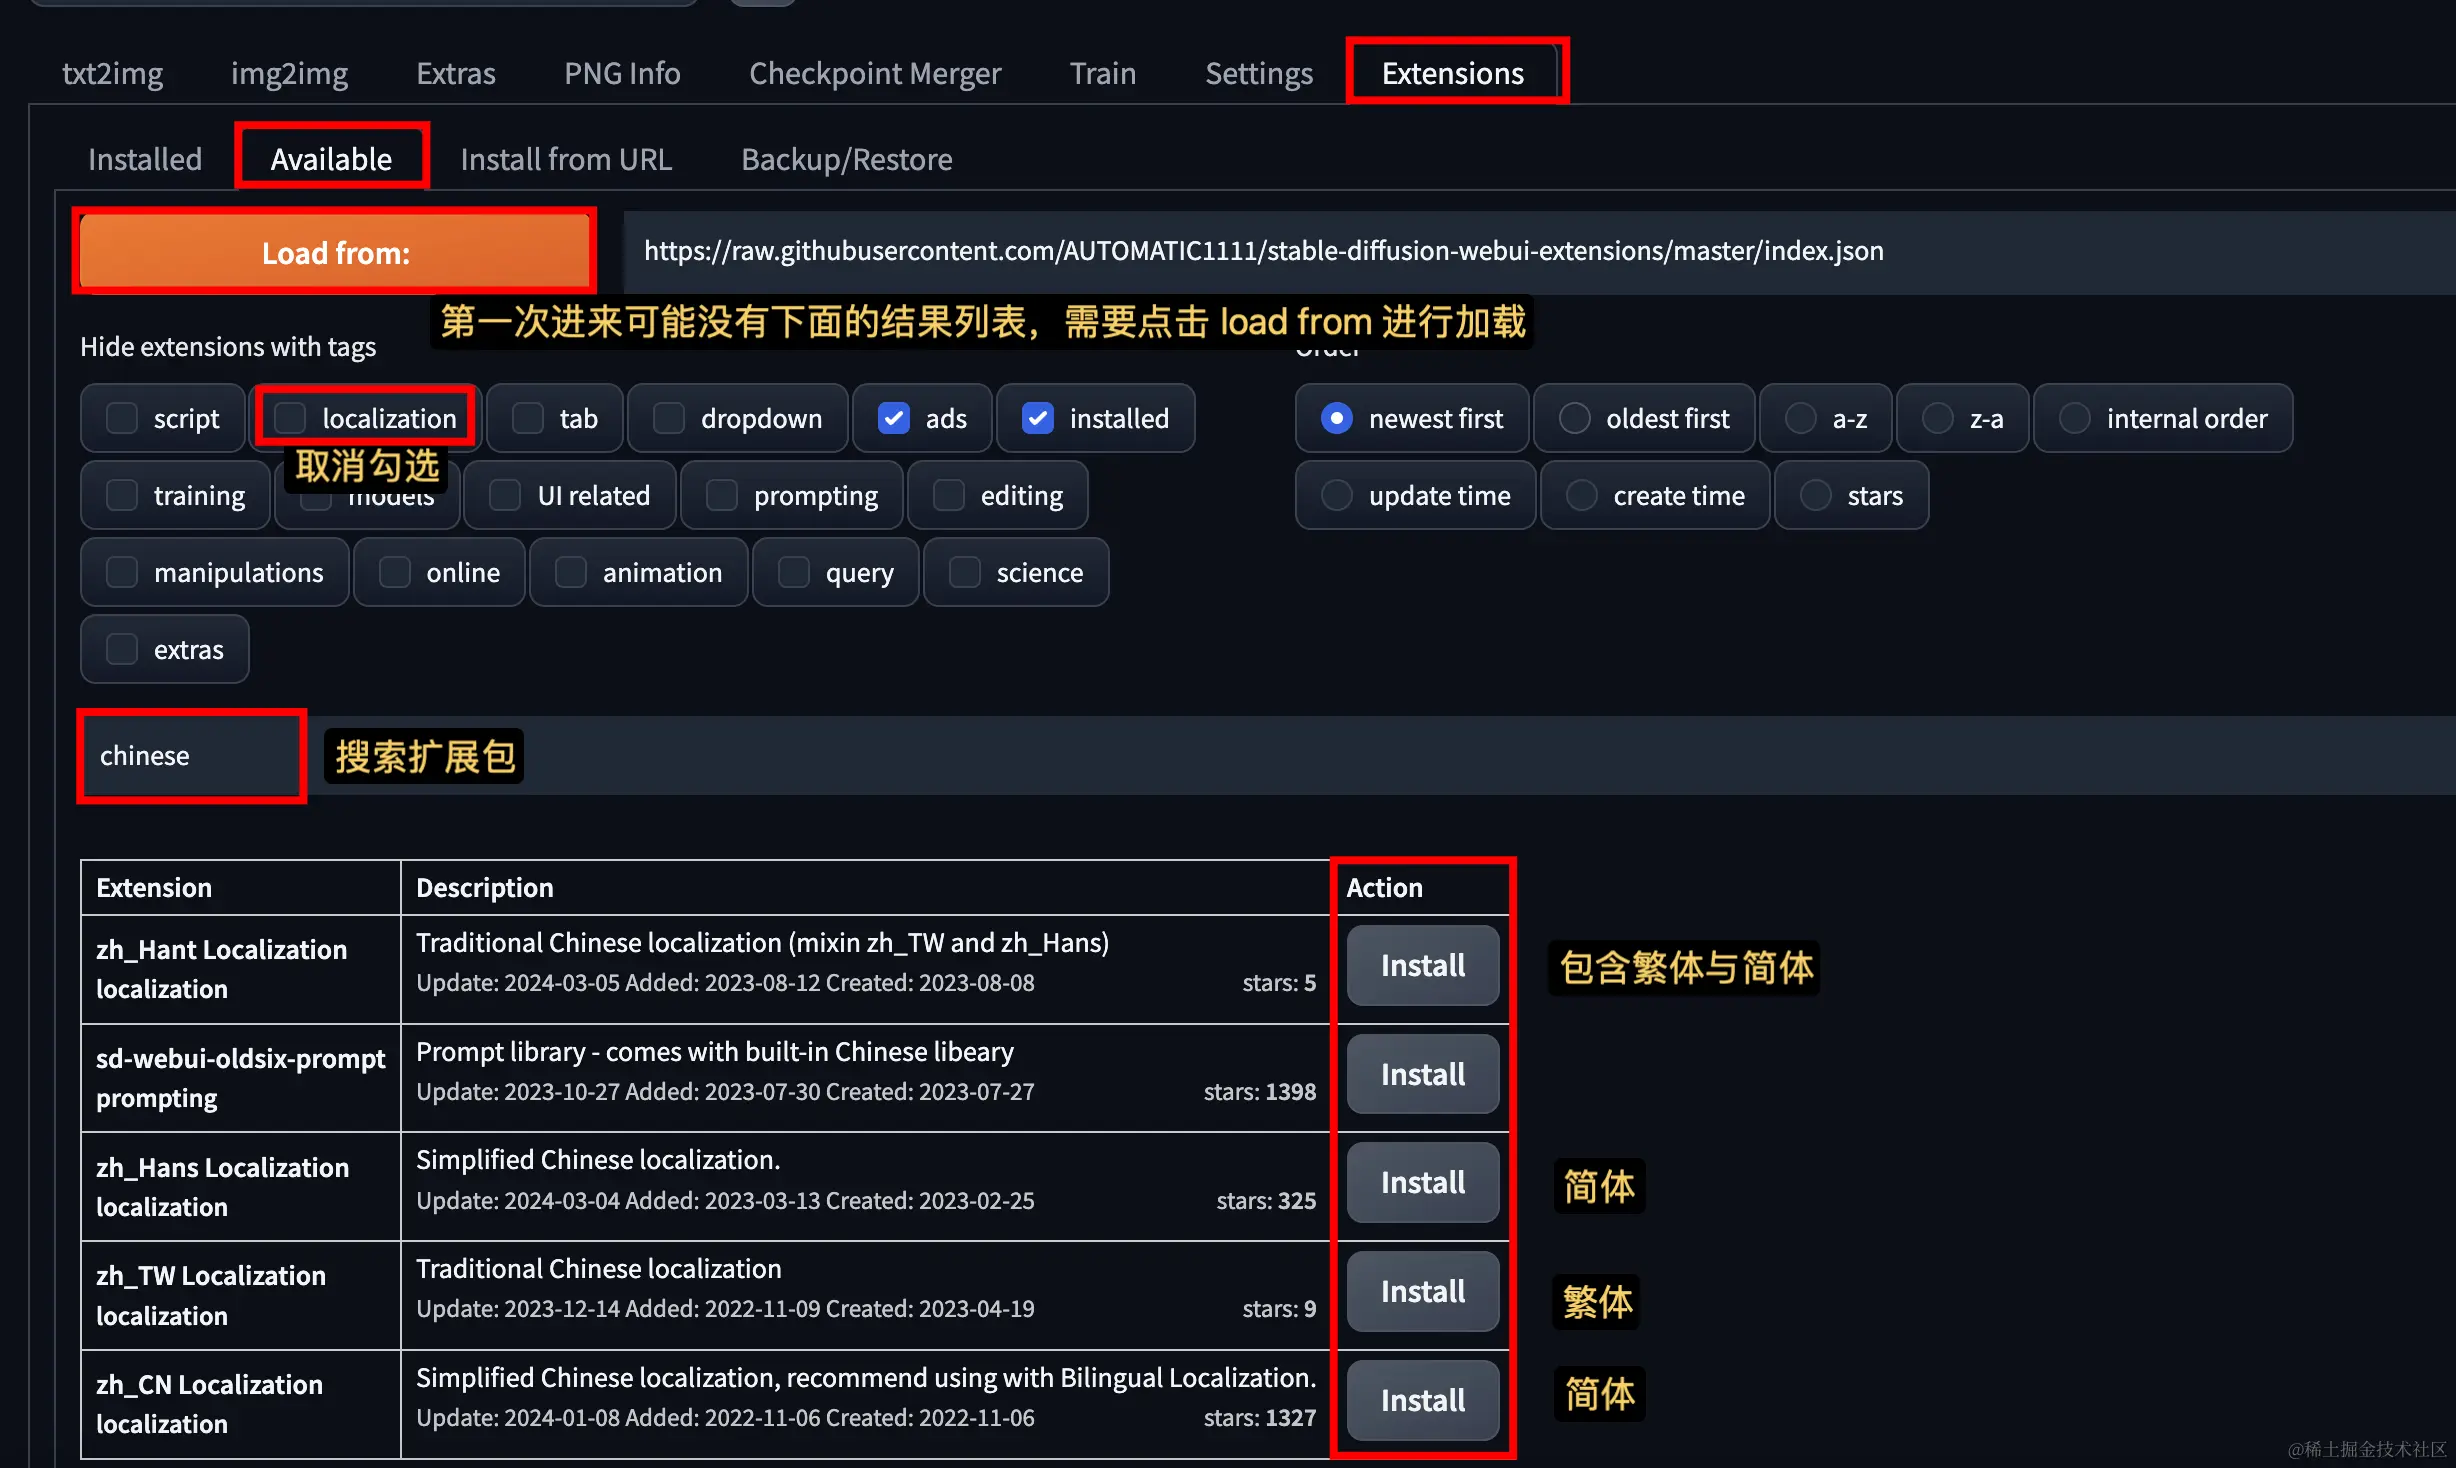Viewport: 2456px width, 1468px height.
Task: Select the oldest first order option
Action: pyautogui.click(x=1574, y=418)
